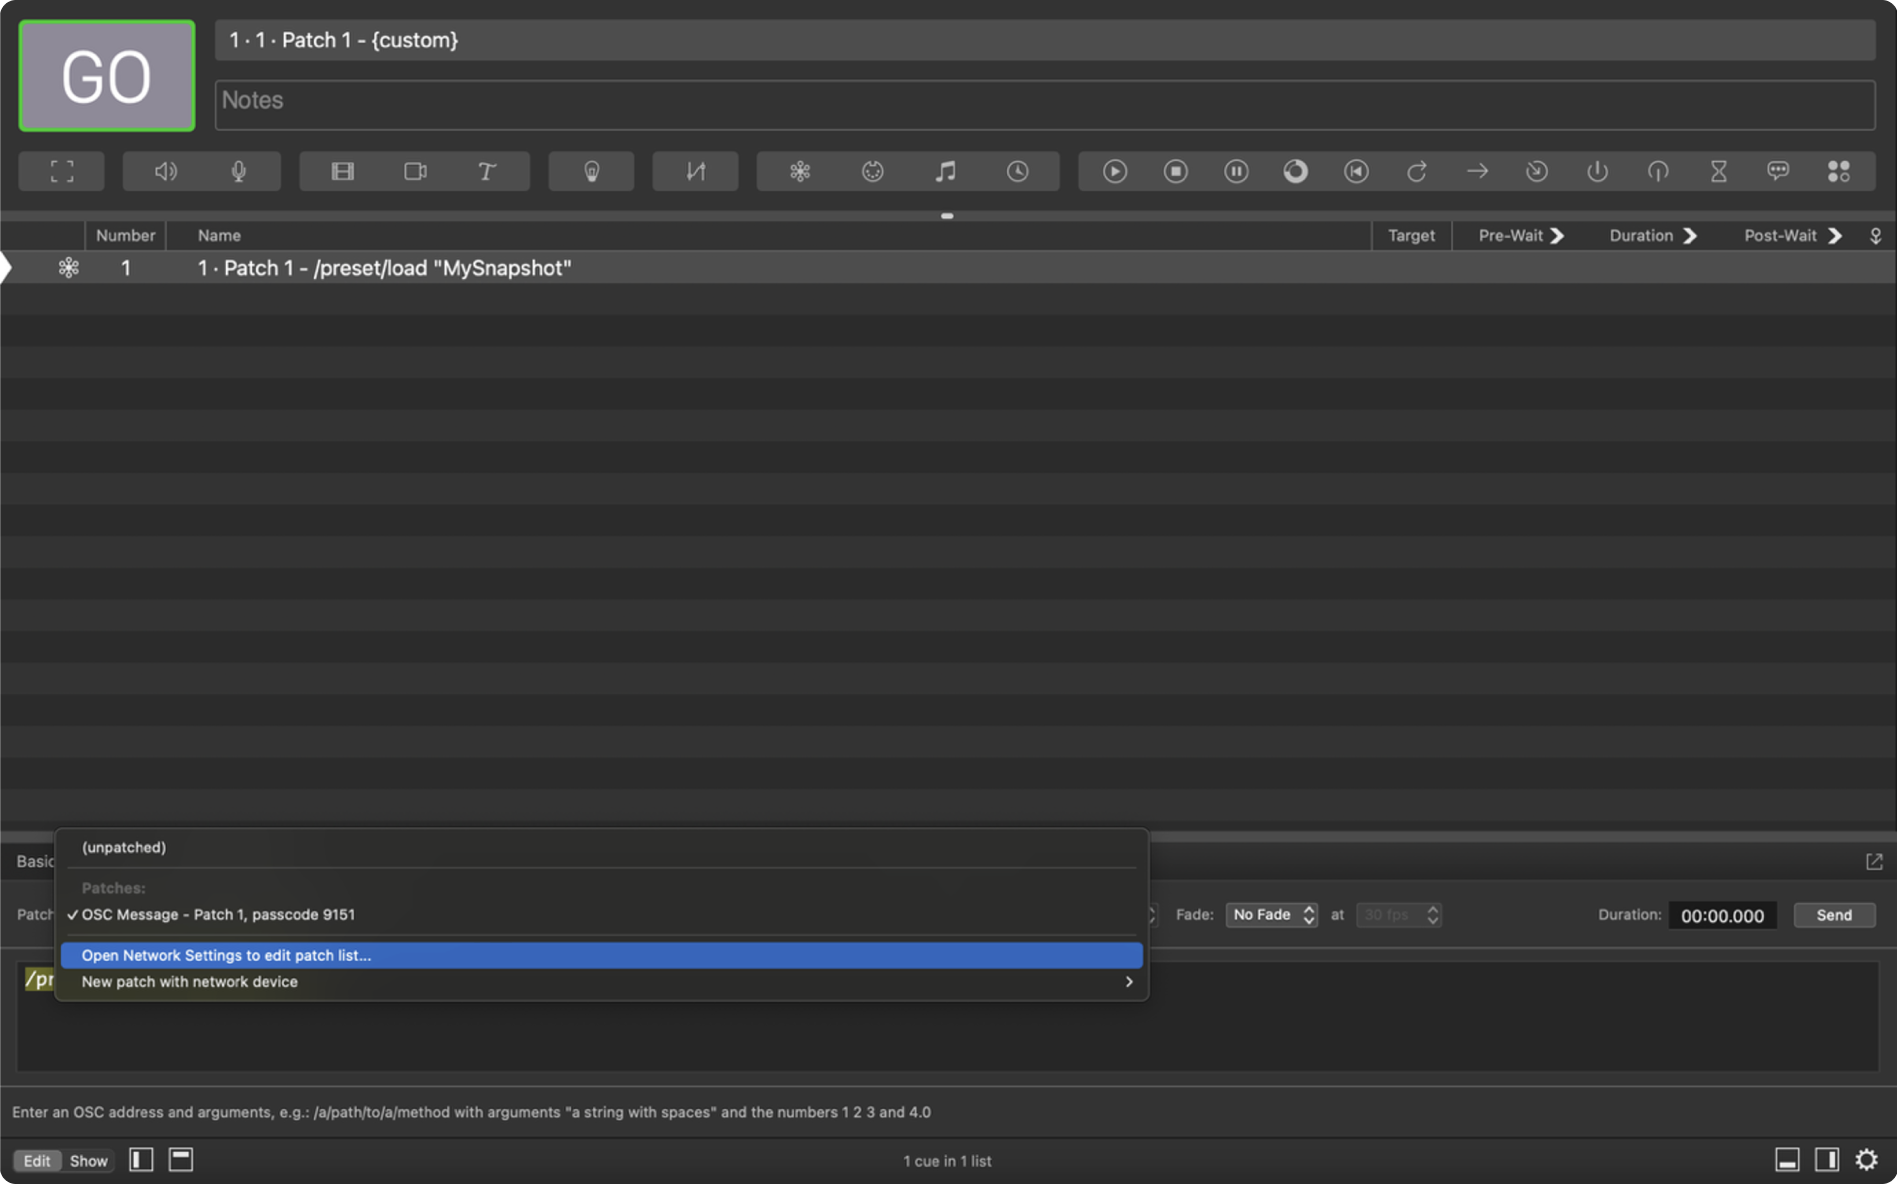Select the Script cue icon
Viewport: 1898px width, 1184px height.
(x=1779, y=170)
